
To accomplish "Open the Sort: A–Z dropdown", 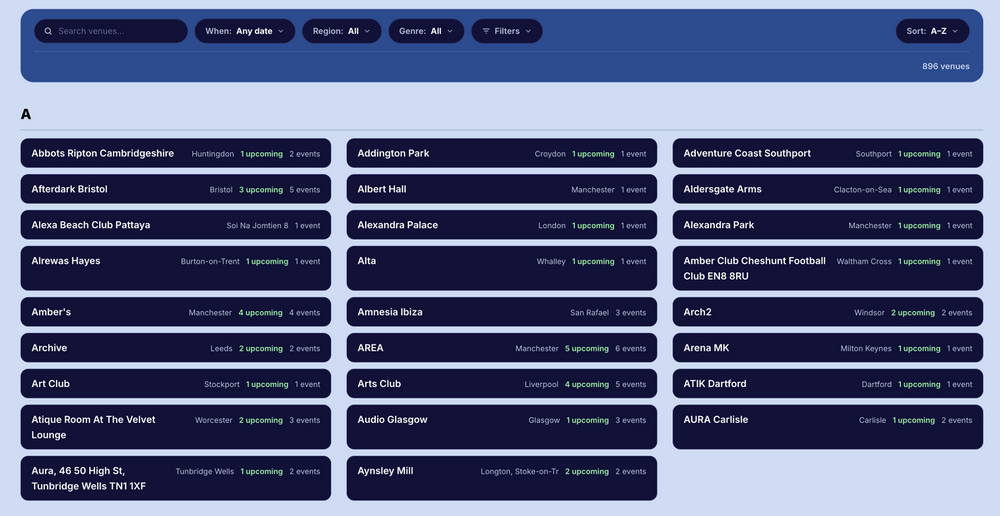I will tap(932, 31).
